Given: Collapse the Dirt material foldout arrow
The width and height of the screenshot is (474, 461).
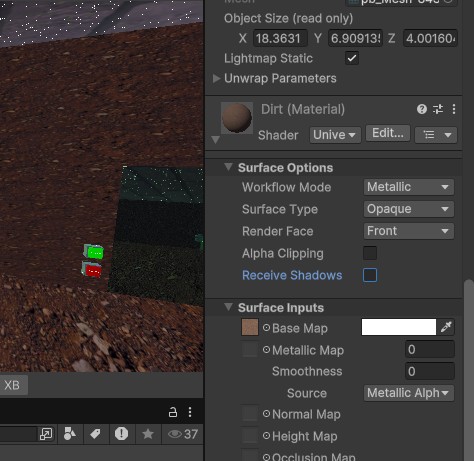Looking at the screenshot, I should tap(215, 139).
